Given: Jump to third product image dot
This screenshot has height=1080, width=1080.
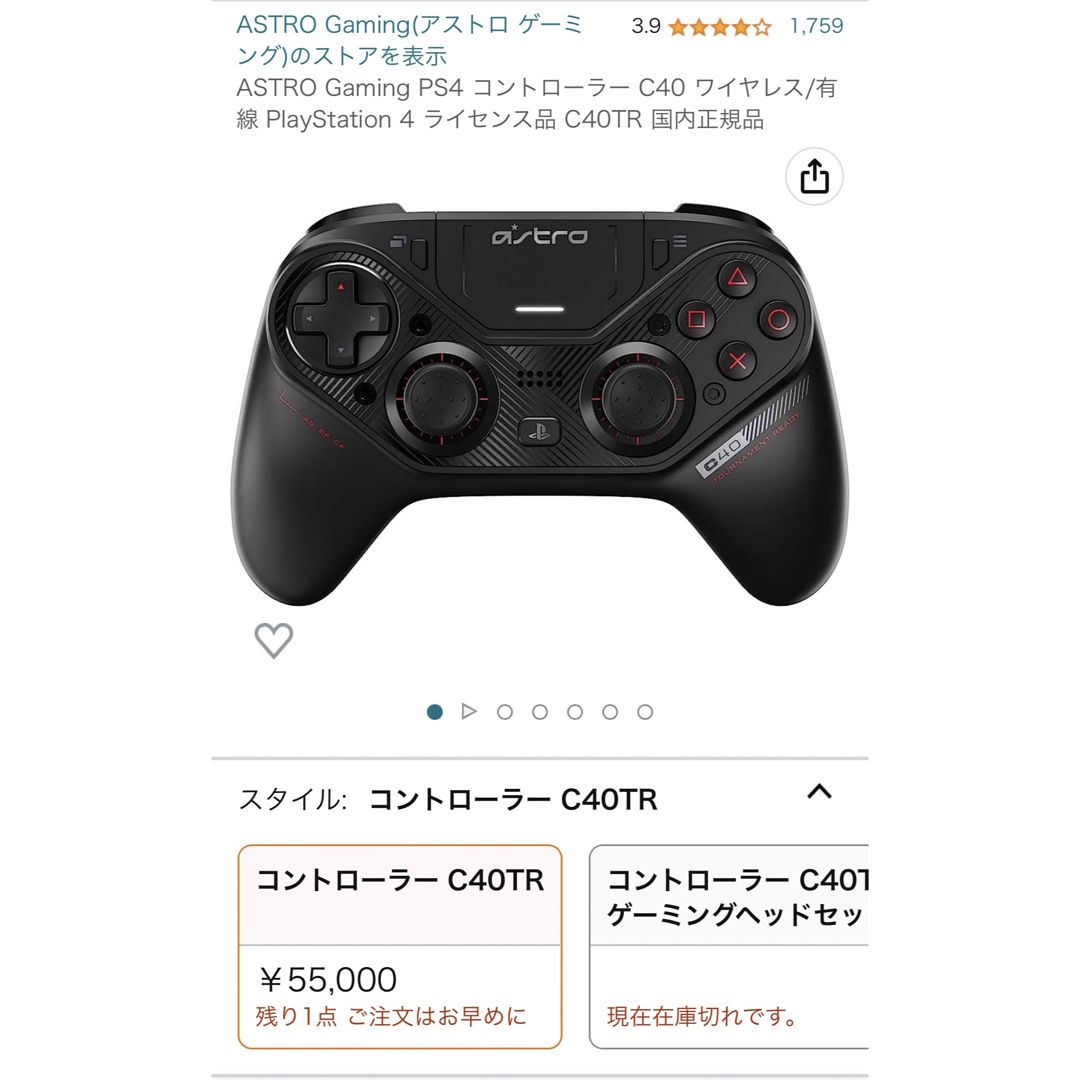Looking at the screenshot, I should click(505, 712).
